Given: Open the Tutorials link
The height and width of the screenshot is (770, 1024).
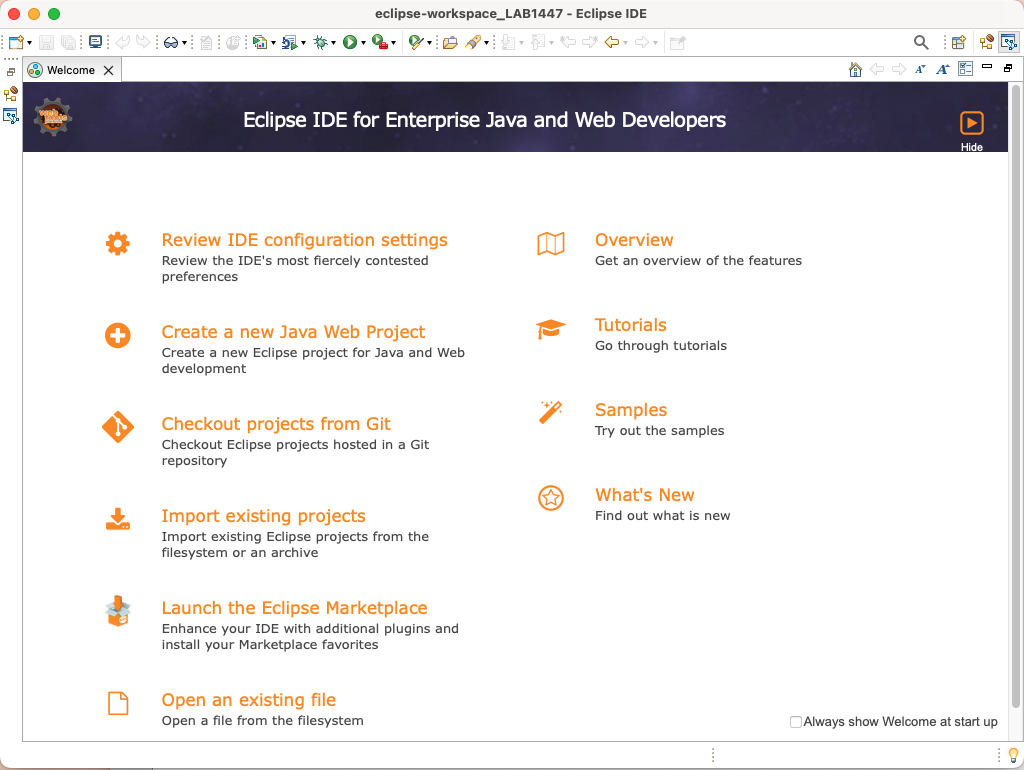Looking at the screenshot, I should [631, 325].
